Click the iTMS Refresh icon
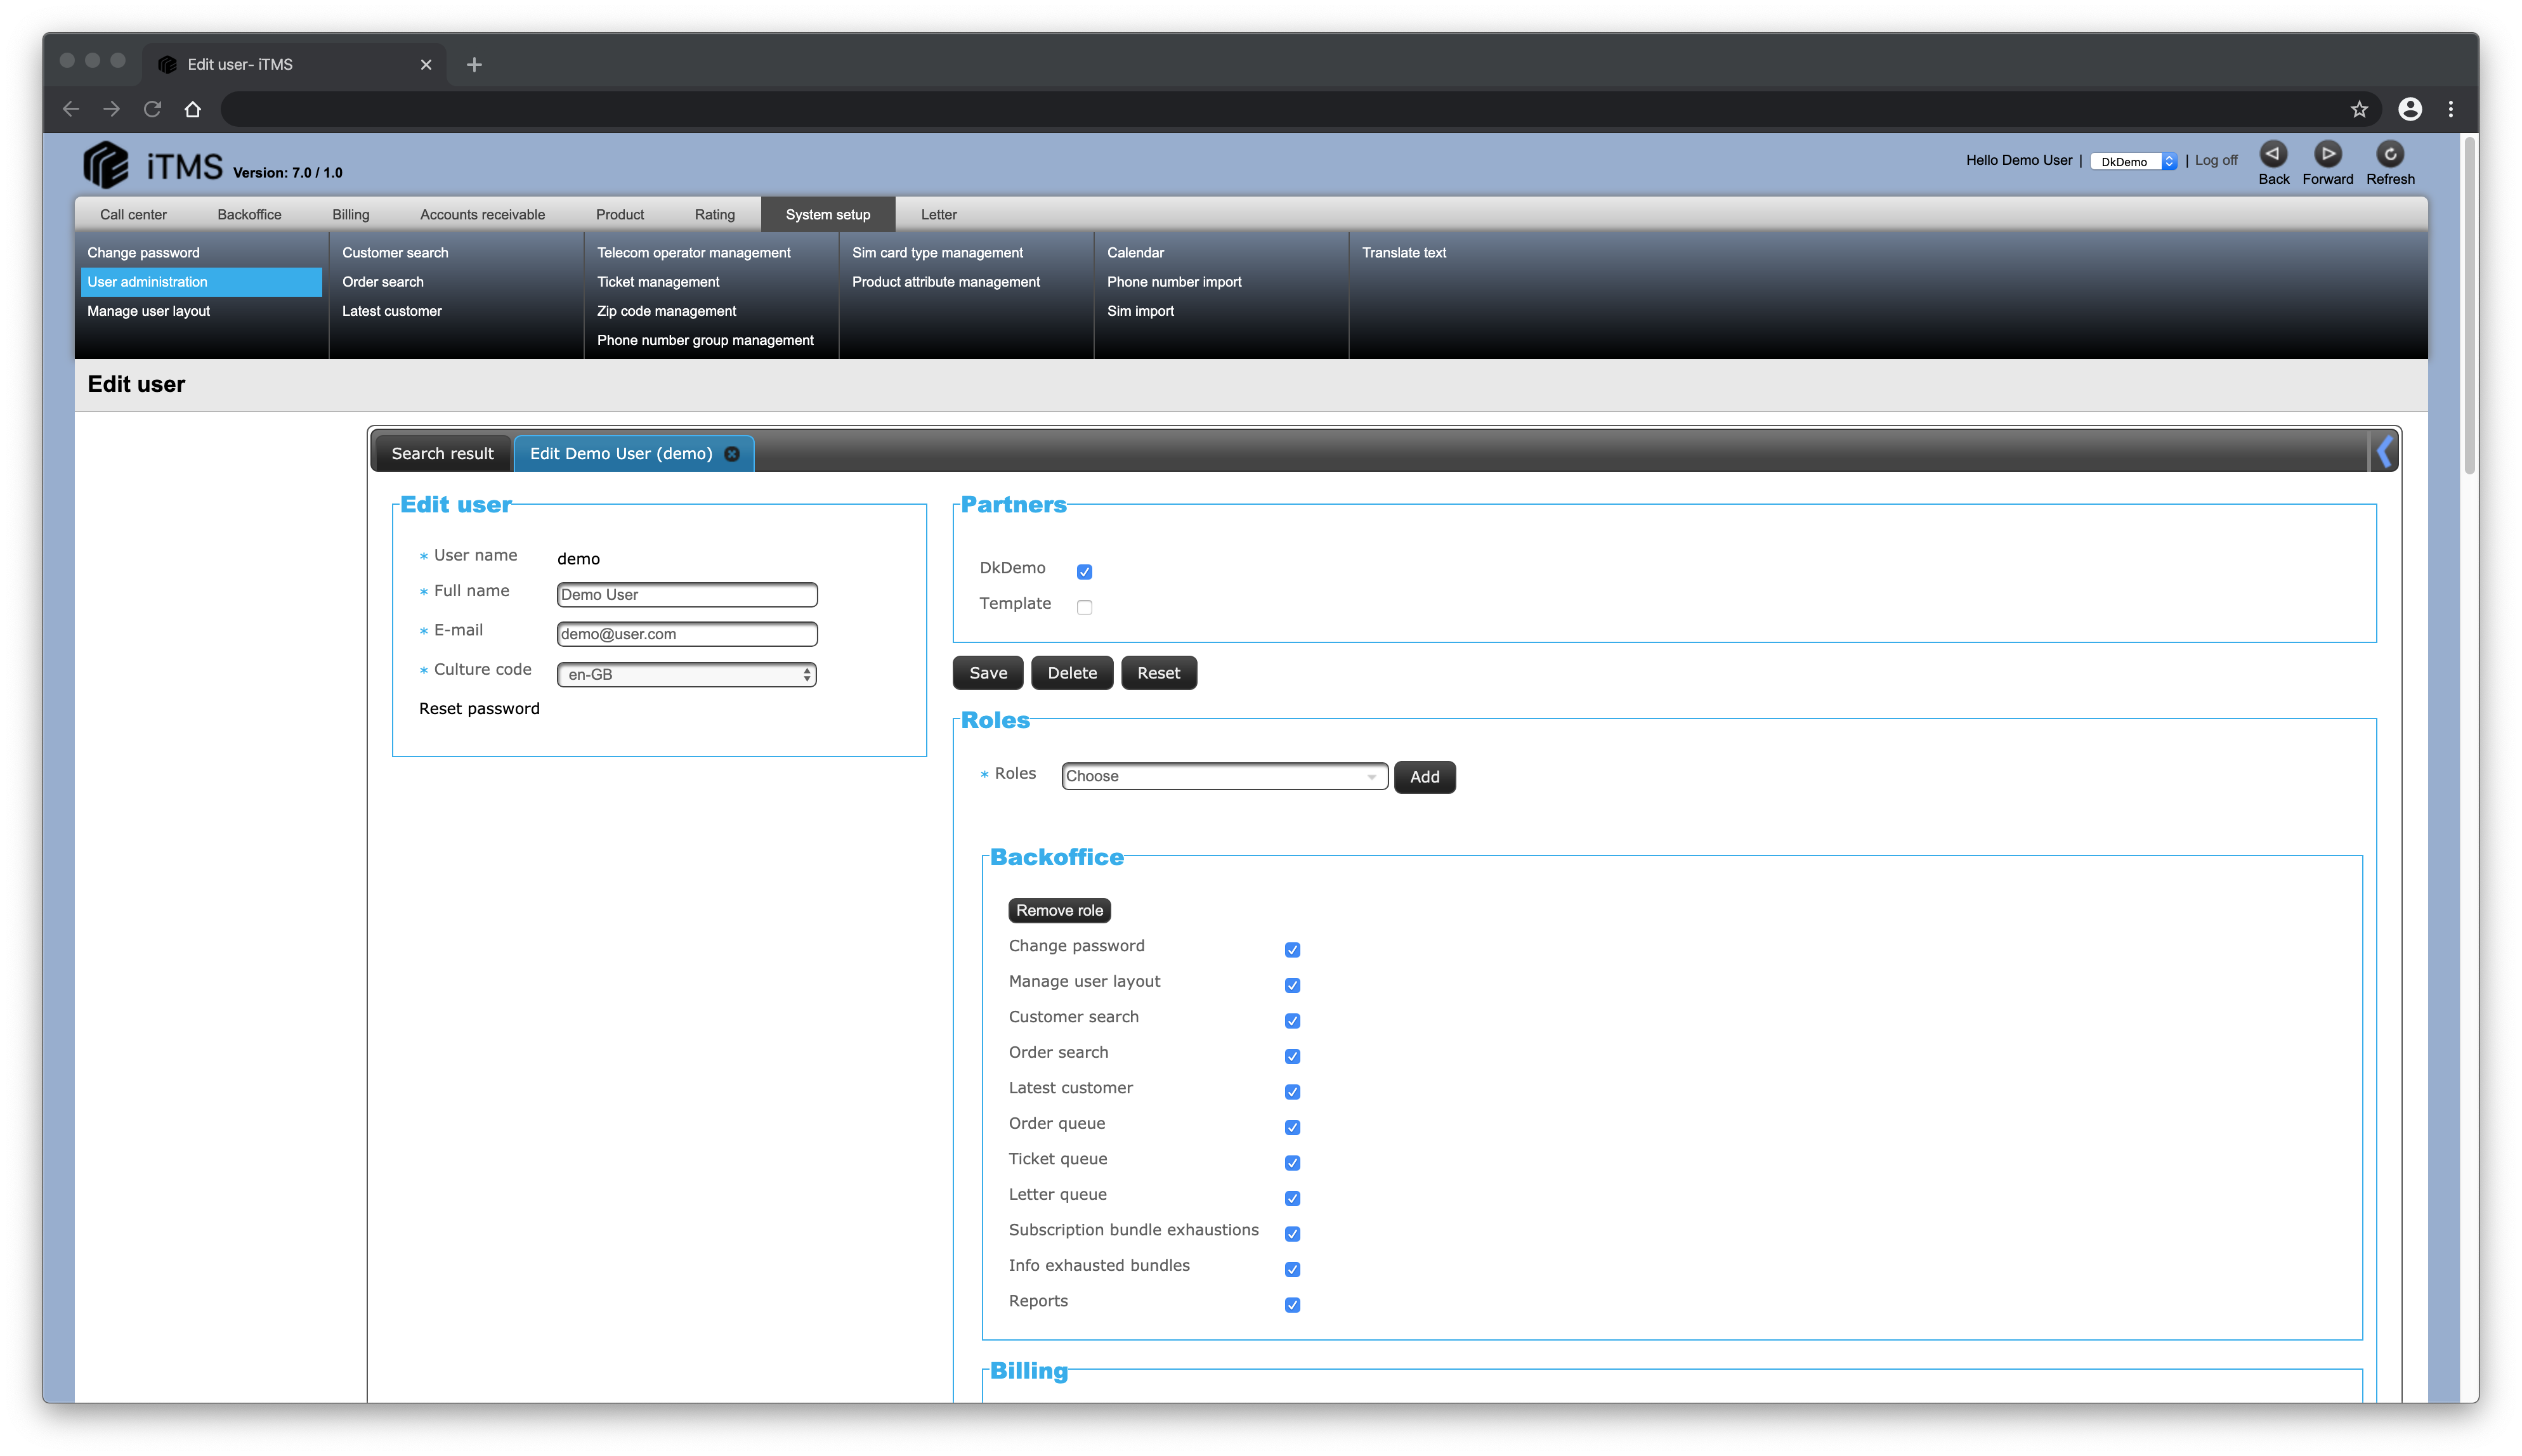Screen dimensions: 2522x1456 point(2389,154)
